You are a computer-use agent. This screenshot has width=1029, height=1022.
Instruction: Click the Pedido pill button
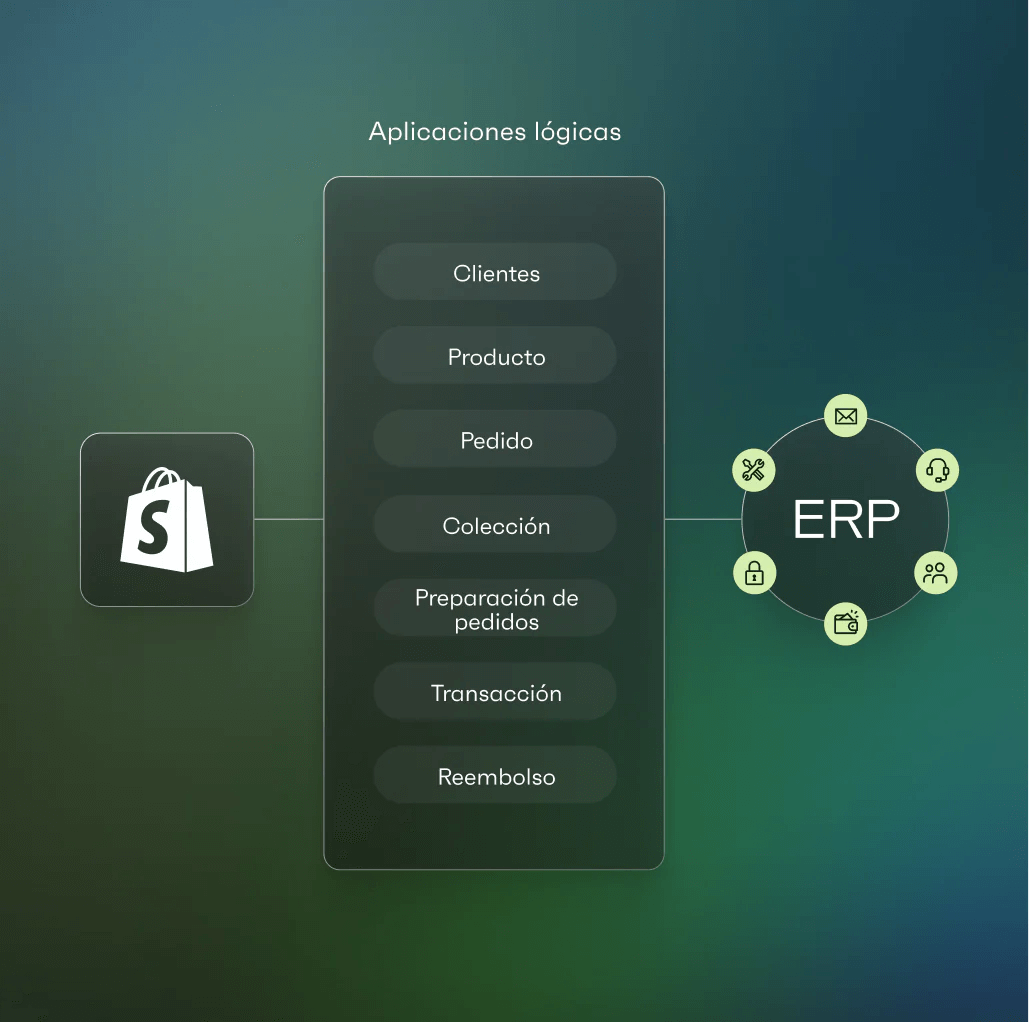pyautogui.click(x=495, y=440)
